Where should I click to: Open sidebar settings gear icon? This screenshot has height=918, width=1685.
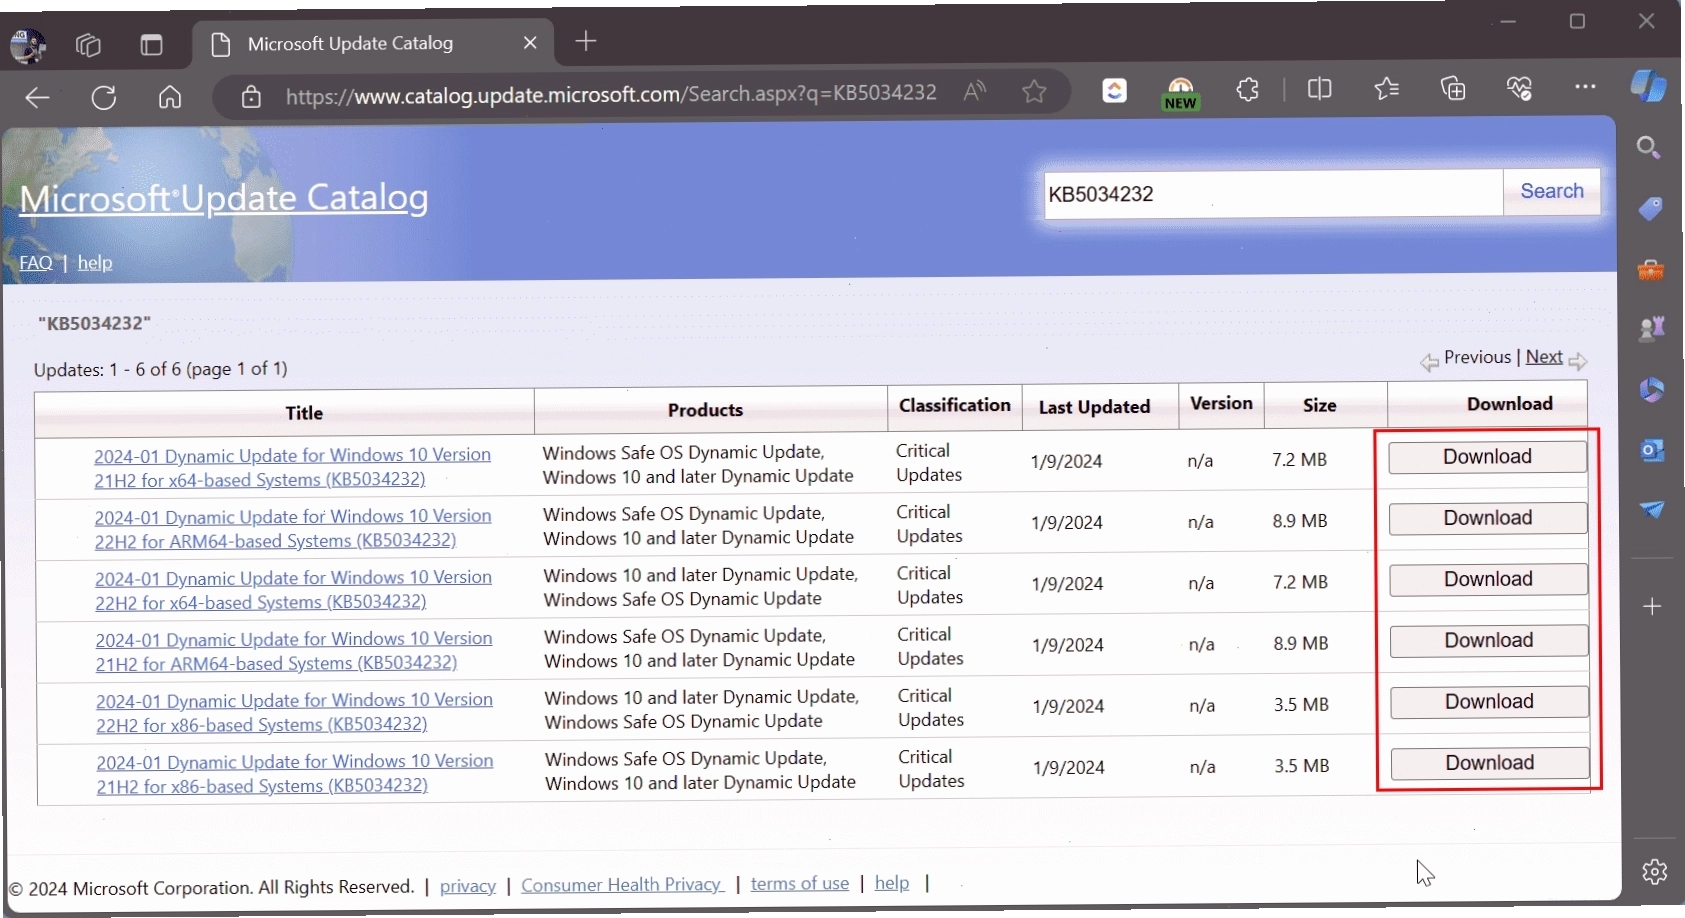point(1655,872)
